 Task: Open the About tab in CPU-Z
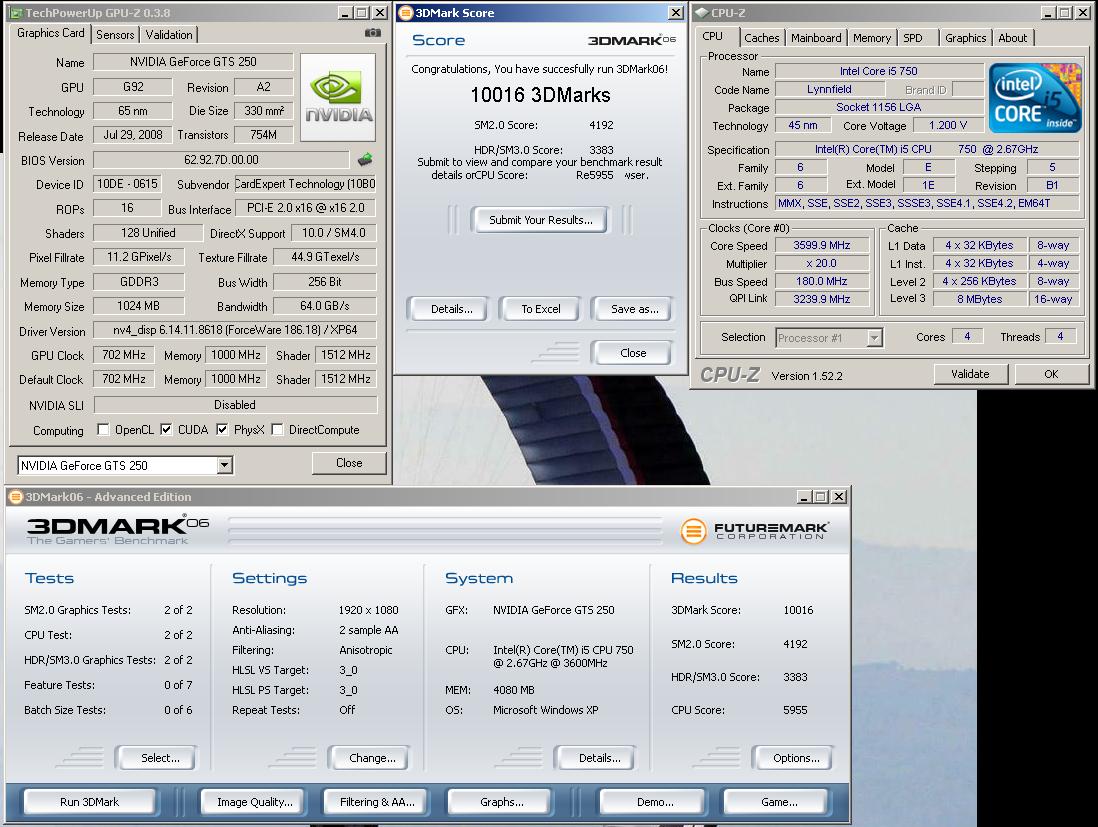tap(1013, 38)
